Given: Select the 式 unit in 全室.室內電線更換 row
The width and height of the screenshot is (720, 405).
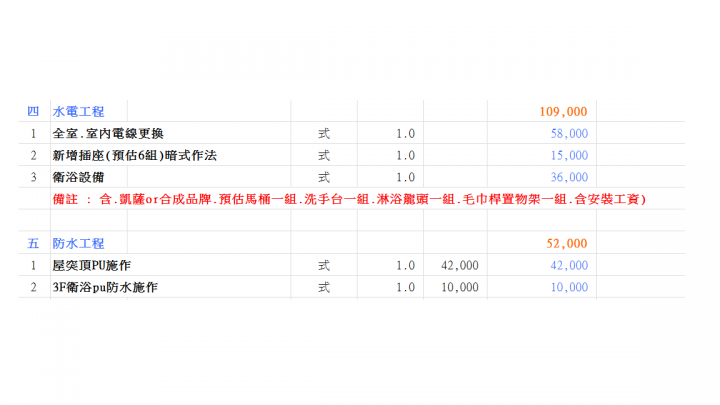Looking at the screenshot, I should pyautogui.click(x=324, y=134).
